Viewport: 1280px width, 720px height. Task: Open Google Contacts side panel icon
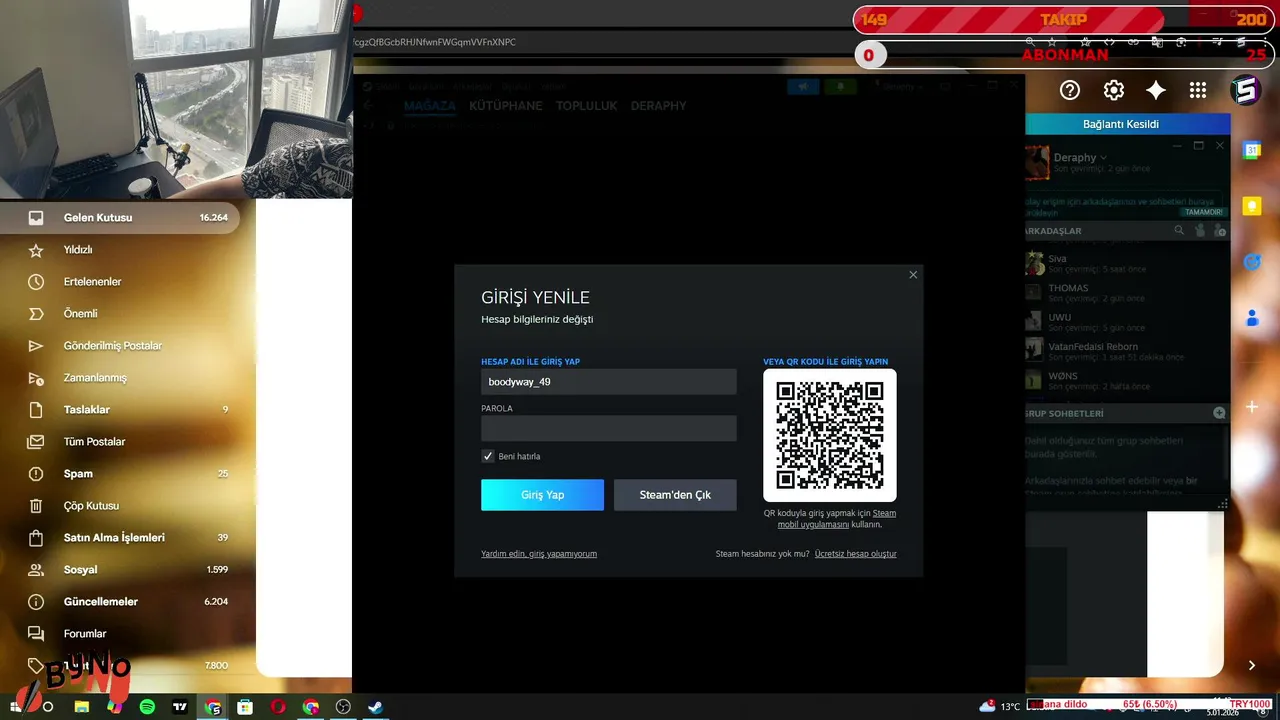point(1251,318)
